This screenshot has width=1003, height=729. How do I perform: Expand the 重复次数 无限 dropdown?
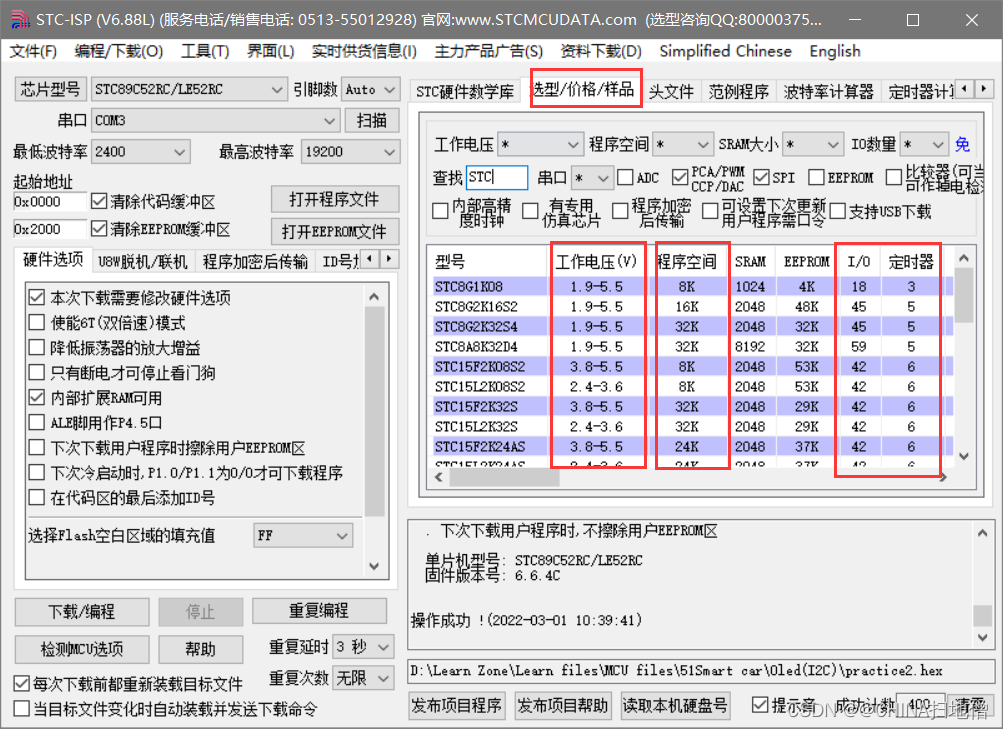point(384,678)
